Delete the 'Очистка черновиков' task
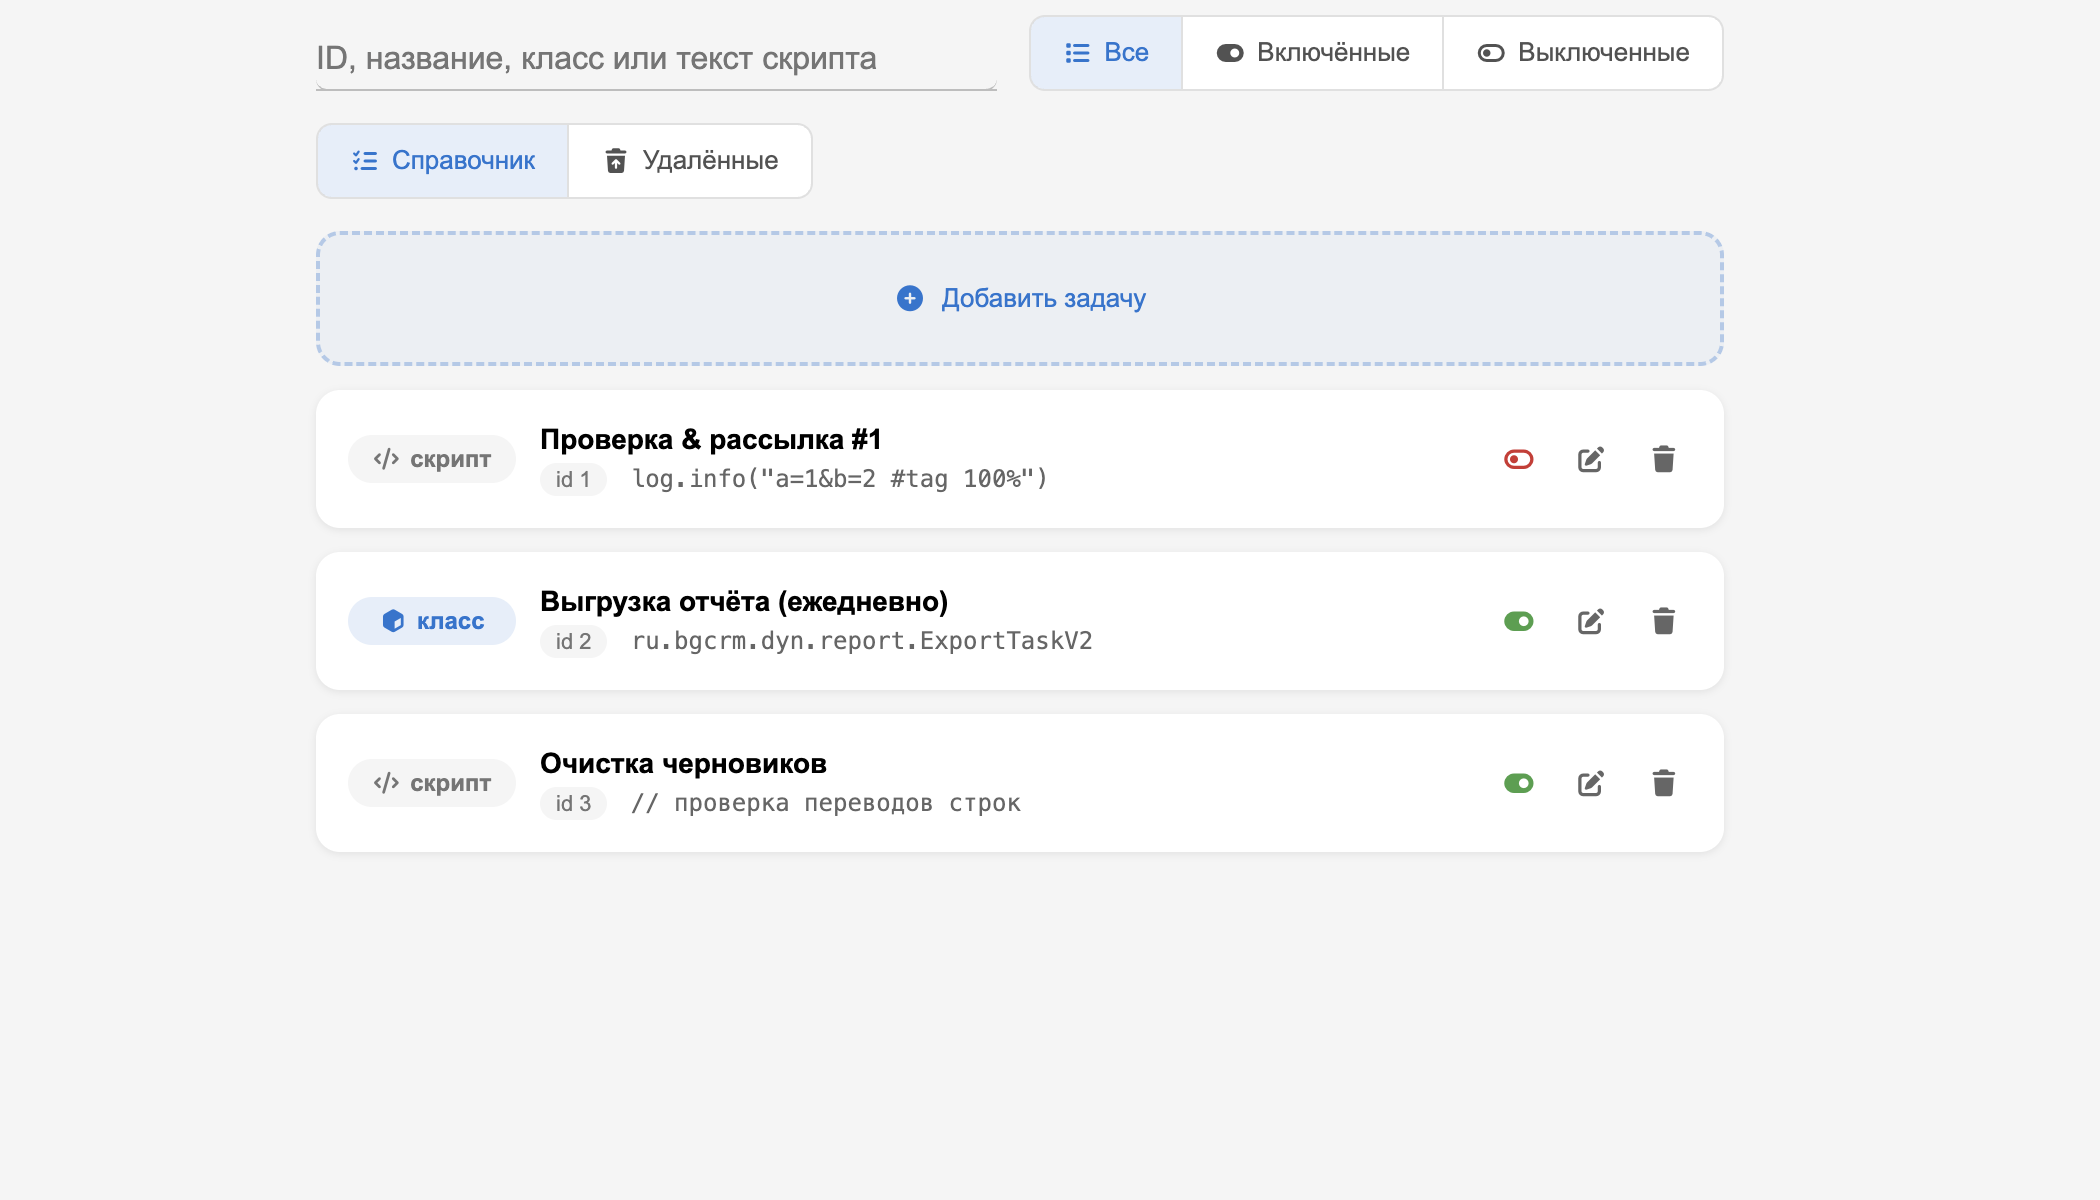 [x=1664, y=783]
